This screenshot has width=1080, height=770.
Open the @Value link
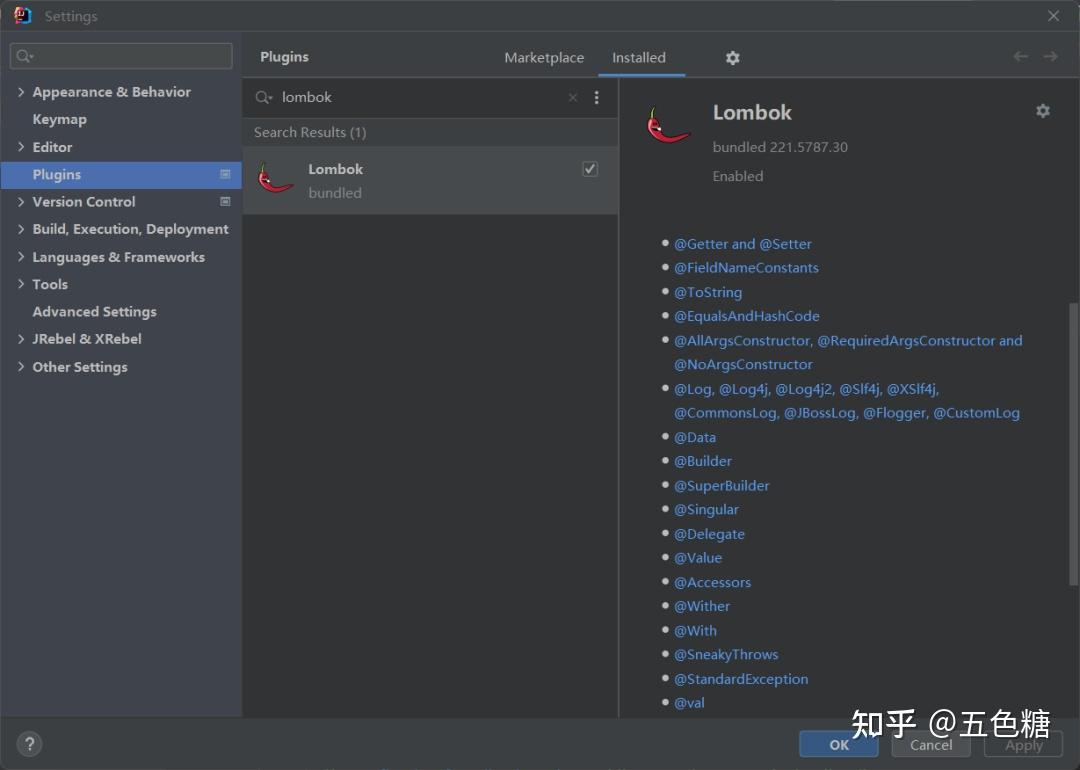coord(698,558)
